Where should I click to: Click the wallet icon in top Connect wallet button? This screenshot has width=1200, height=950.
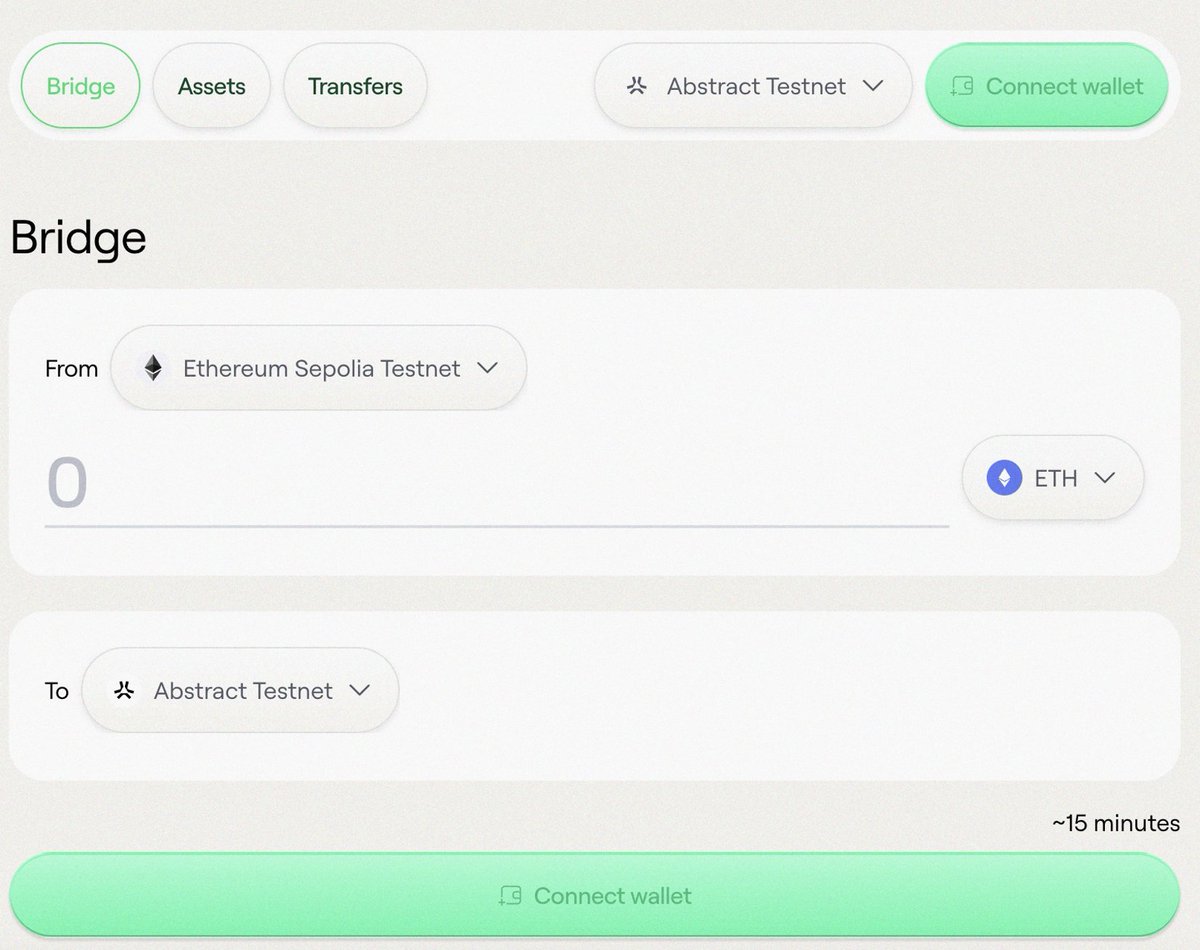pos(963,86)
